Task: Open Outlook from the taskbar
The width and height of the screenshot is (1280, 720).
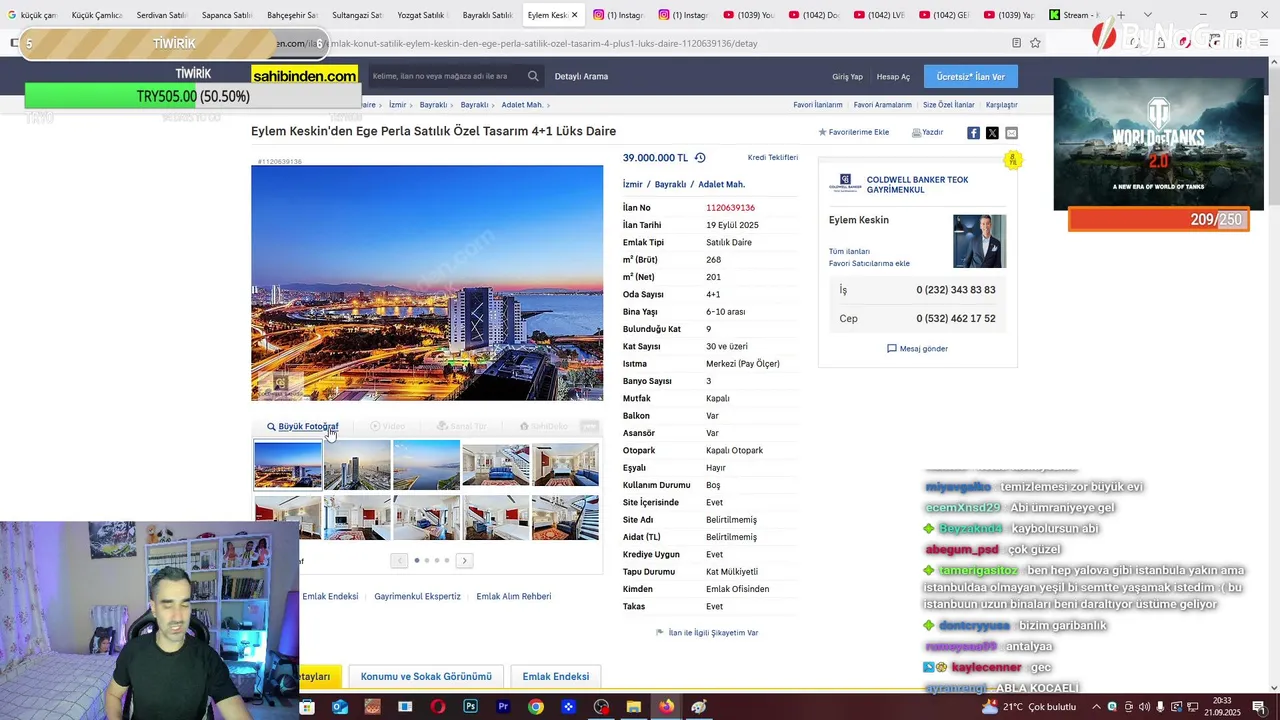Action: (340, 707)
